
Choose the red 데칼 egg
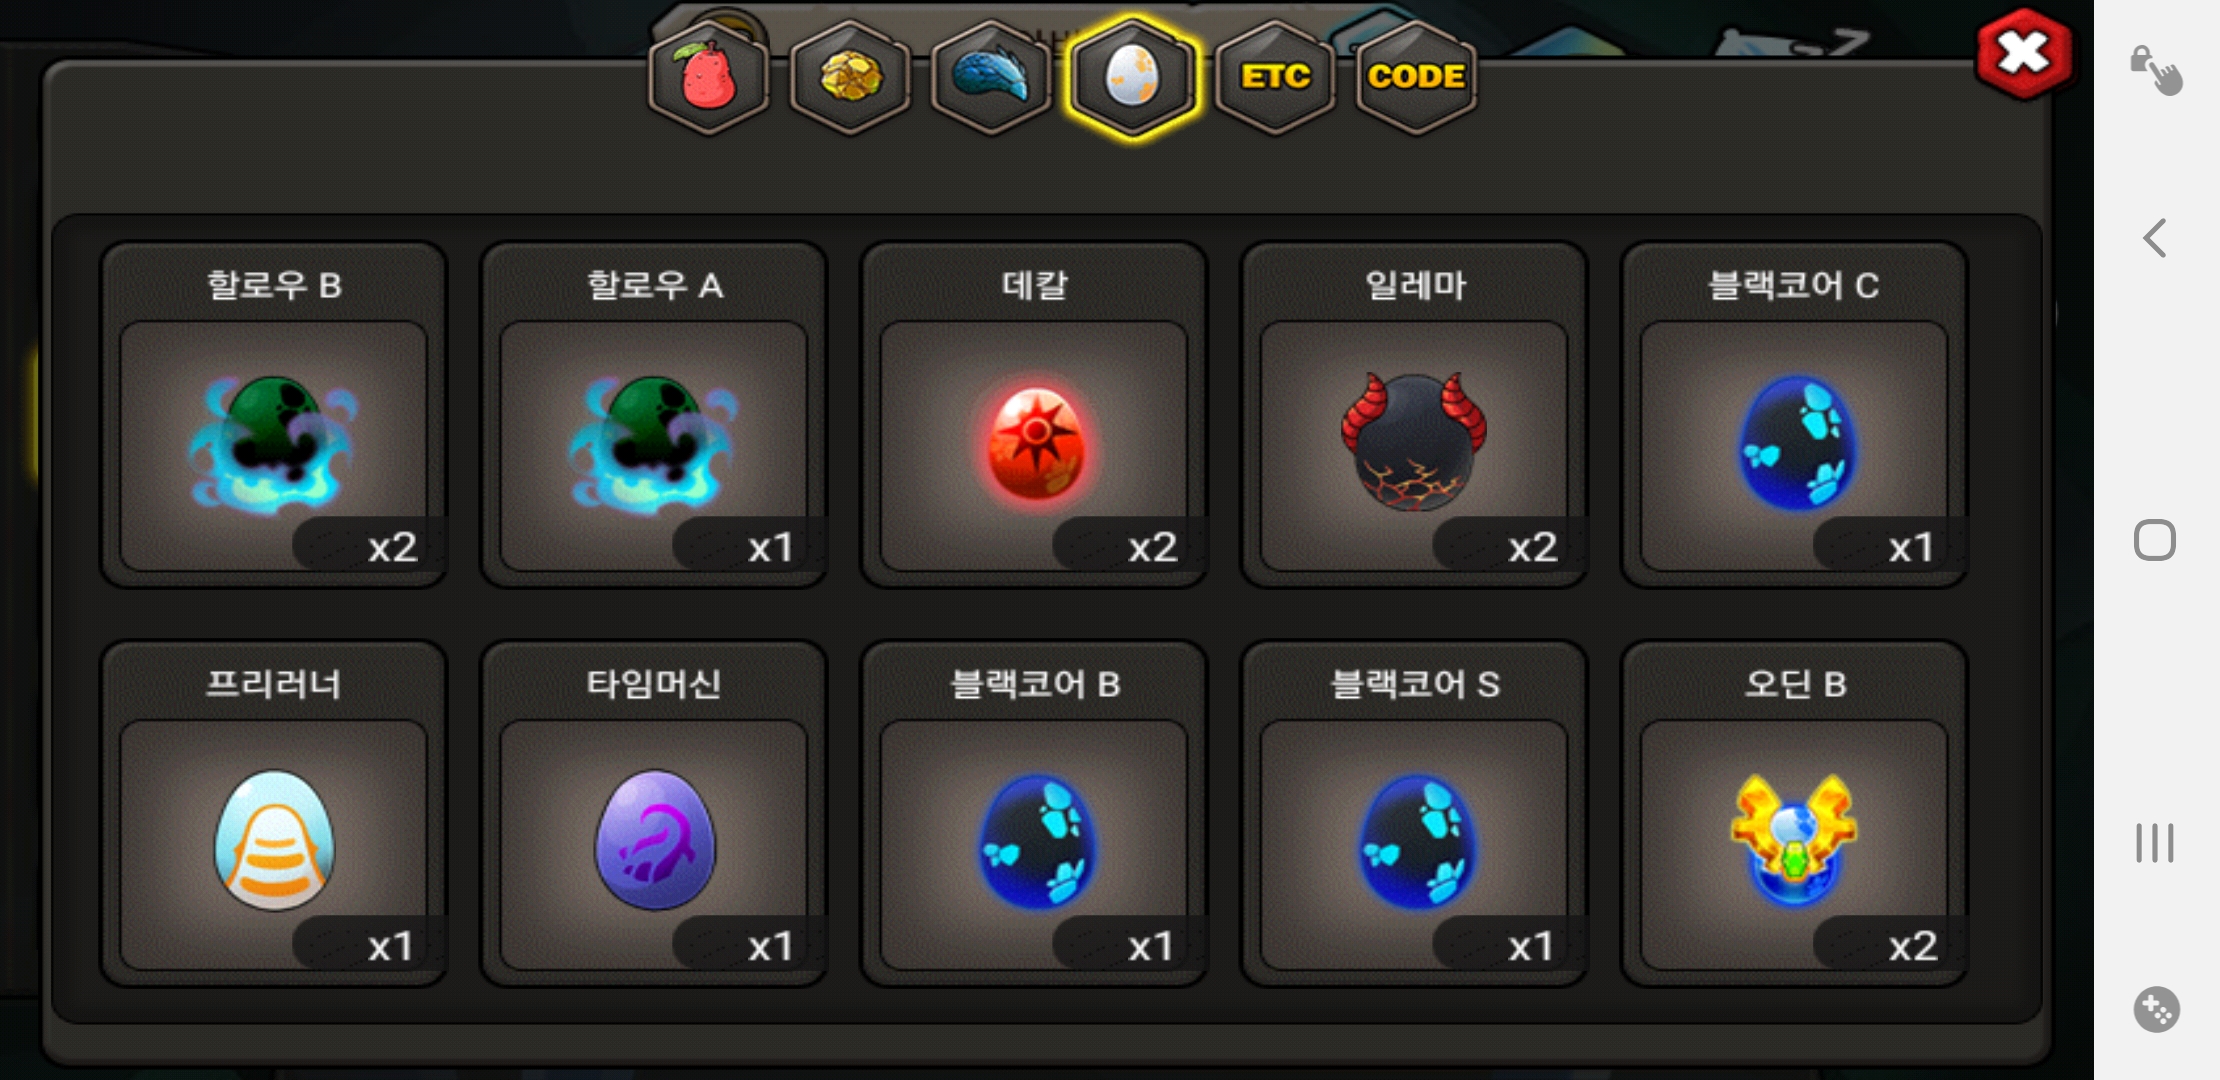click(1034, 415)
